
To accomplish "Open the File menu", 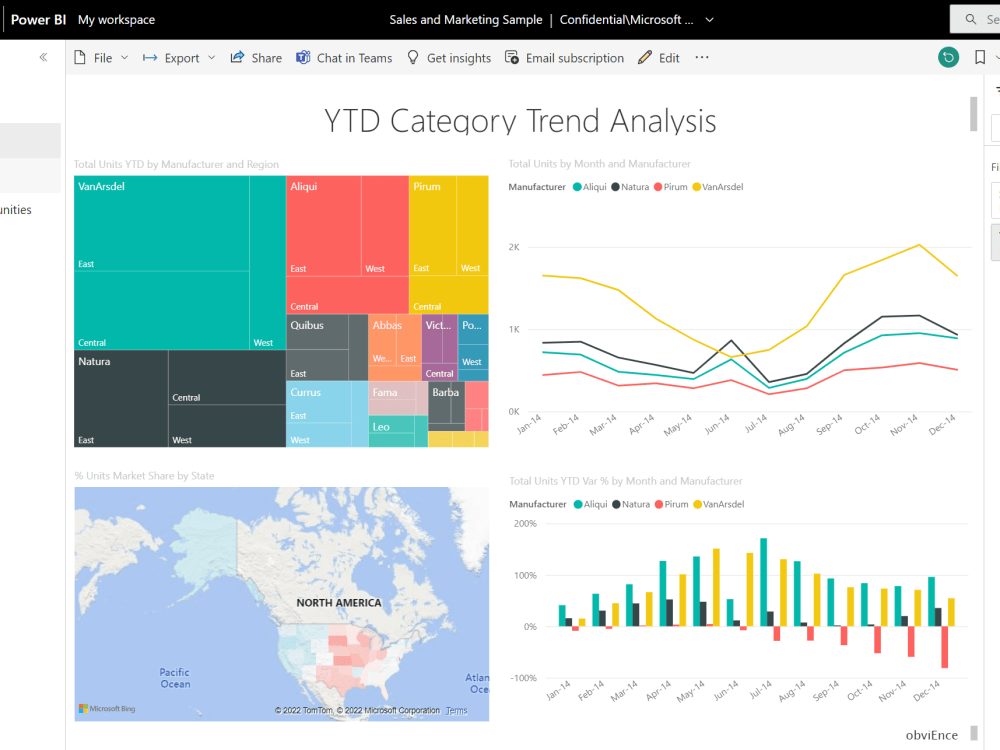I will click(101, 58).
